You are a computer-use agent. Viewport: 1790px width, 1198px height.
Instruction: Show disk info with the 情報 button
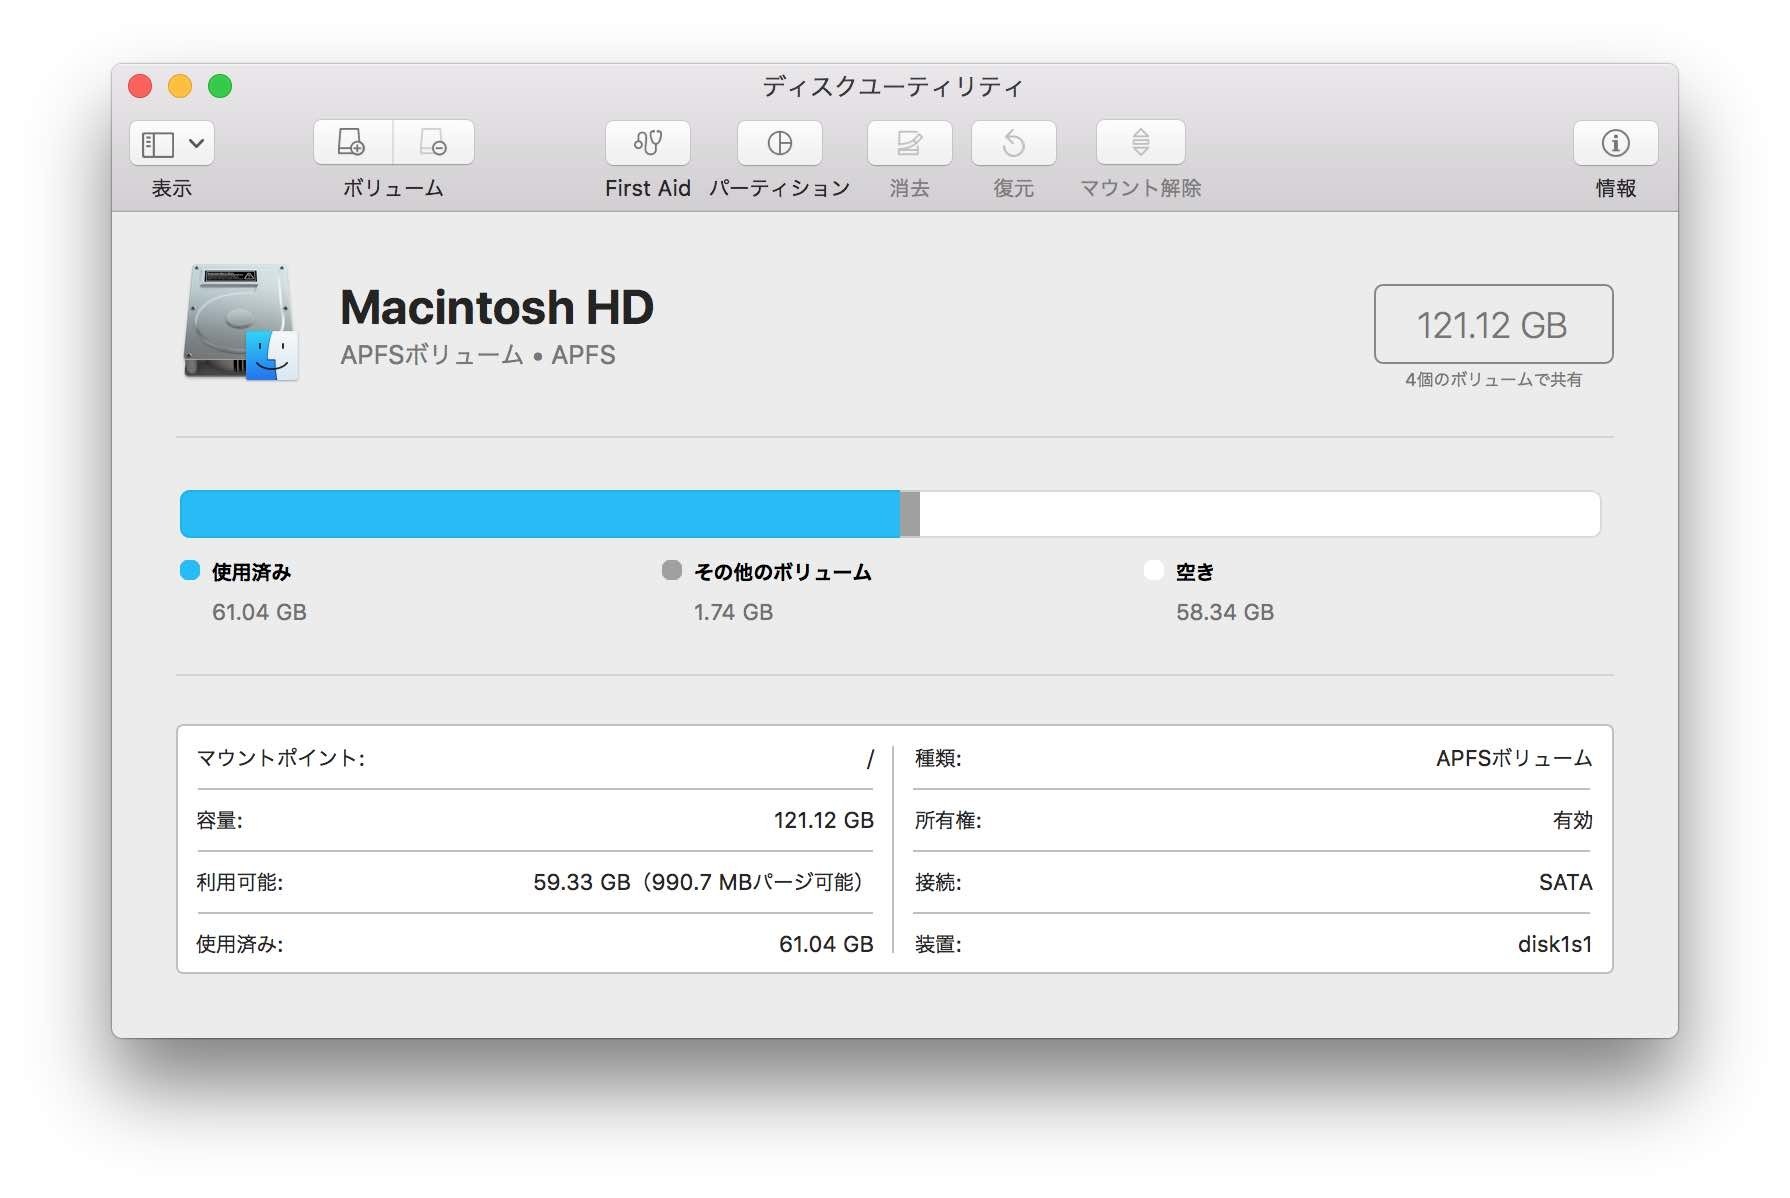click(x=1616, y=143)
